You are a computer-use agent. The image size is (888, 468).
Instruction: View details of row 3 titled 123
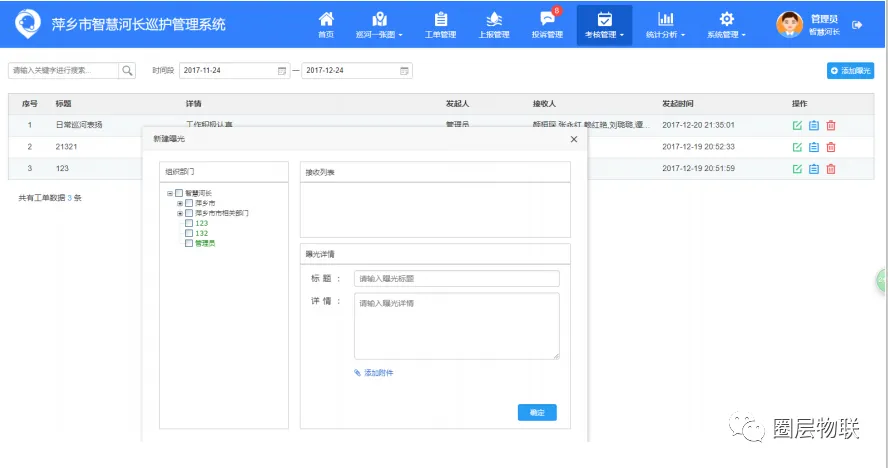[814, 169]
